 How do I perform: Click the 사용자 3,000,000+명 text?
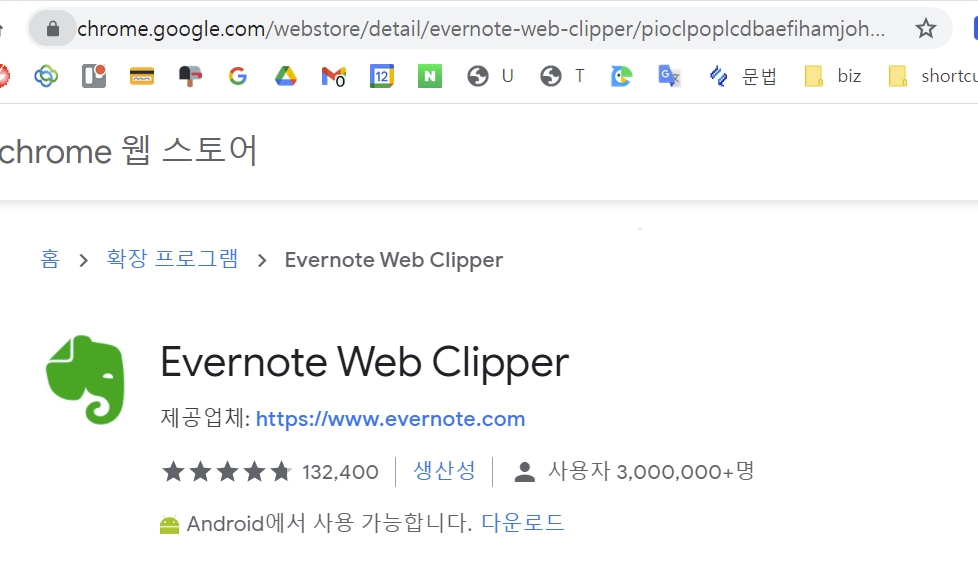[651, 472]
